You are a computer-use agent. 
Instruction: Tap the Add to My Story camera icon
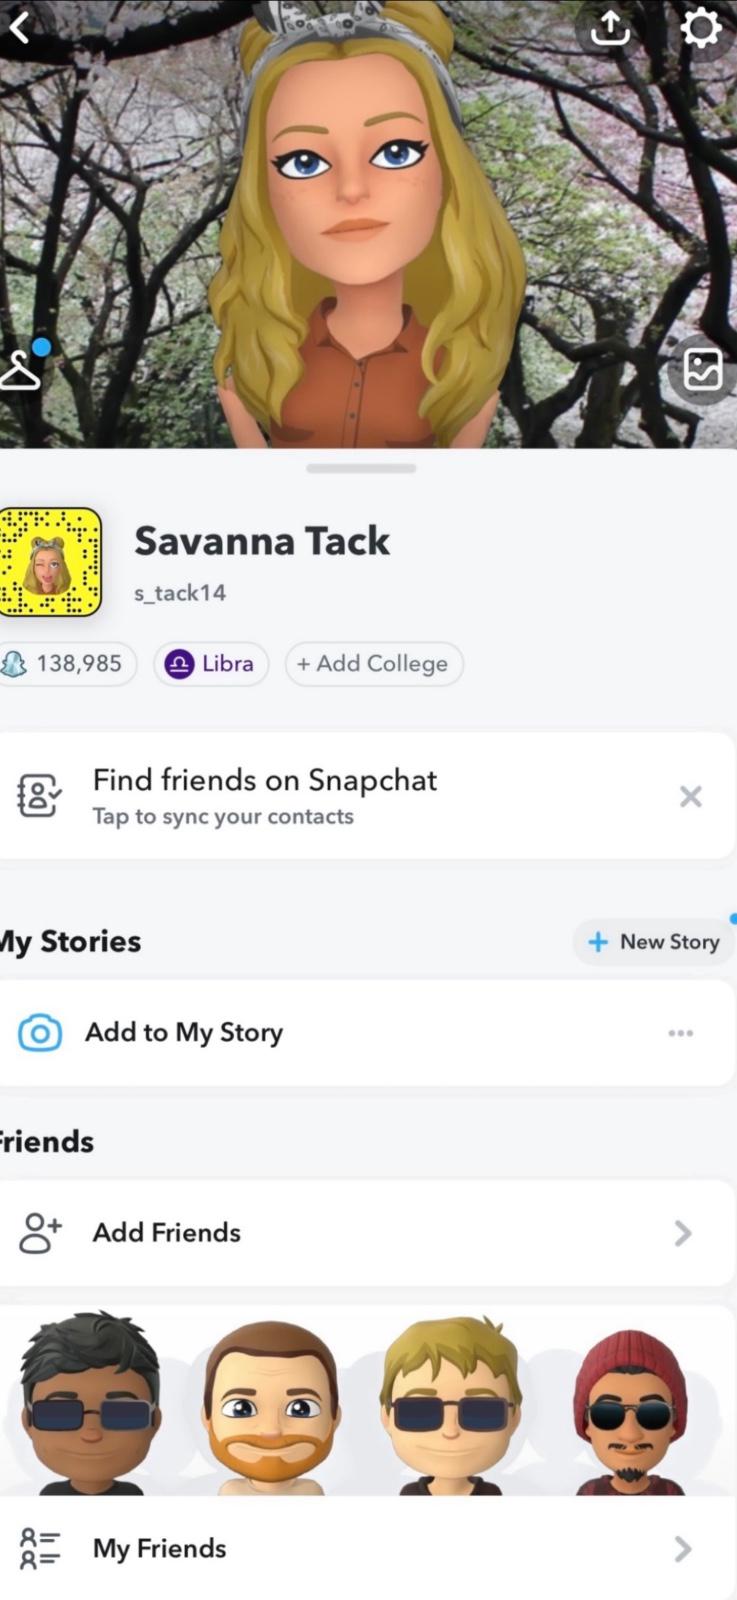[x=40, y=1032]
